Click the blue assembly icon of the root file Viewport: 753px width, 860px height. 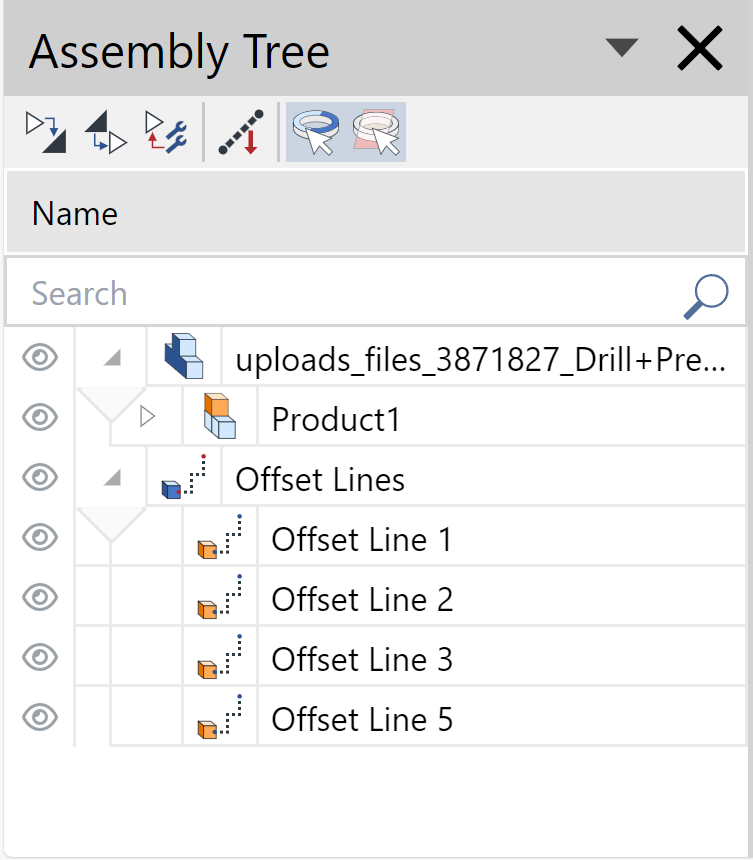tap(184, 356)
